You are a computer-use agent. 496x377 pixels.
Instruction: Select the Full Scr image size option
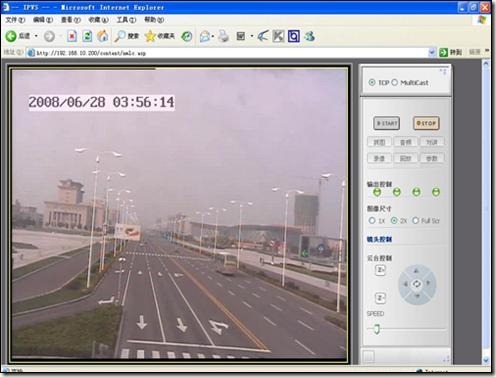[415, 220]
